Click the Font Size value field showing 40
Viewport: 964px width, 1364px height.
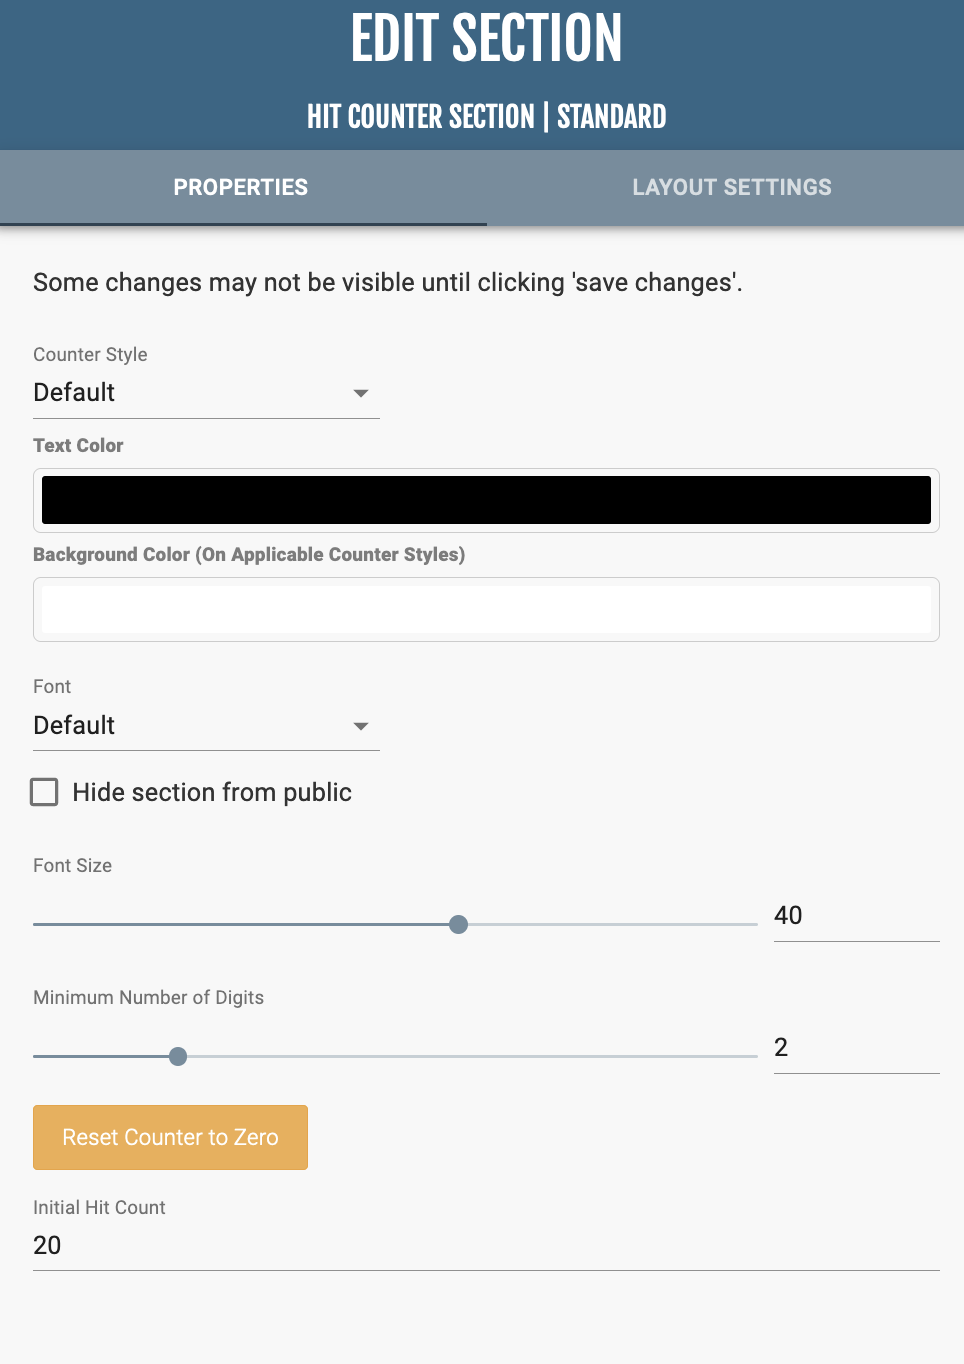[x=855, y=916]
